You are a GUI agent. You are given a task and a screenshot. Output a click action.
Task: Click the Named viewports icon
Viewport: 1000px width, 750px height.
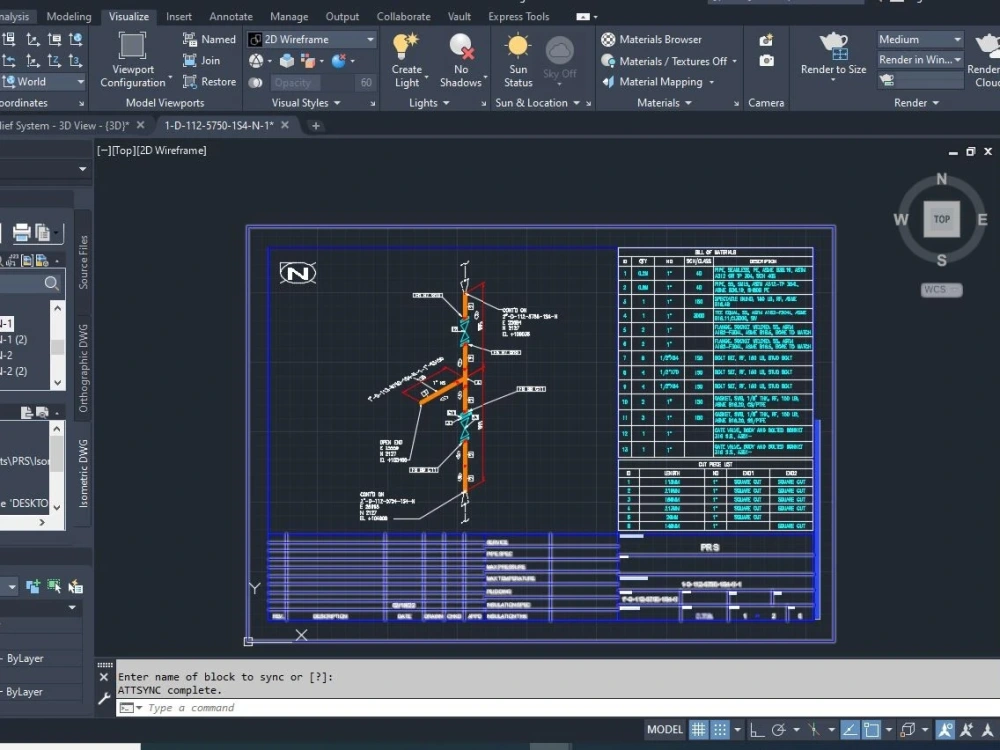pyautogui.click(x=189, y=40)
